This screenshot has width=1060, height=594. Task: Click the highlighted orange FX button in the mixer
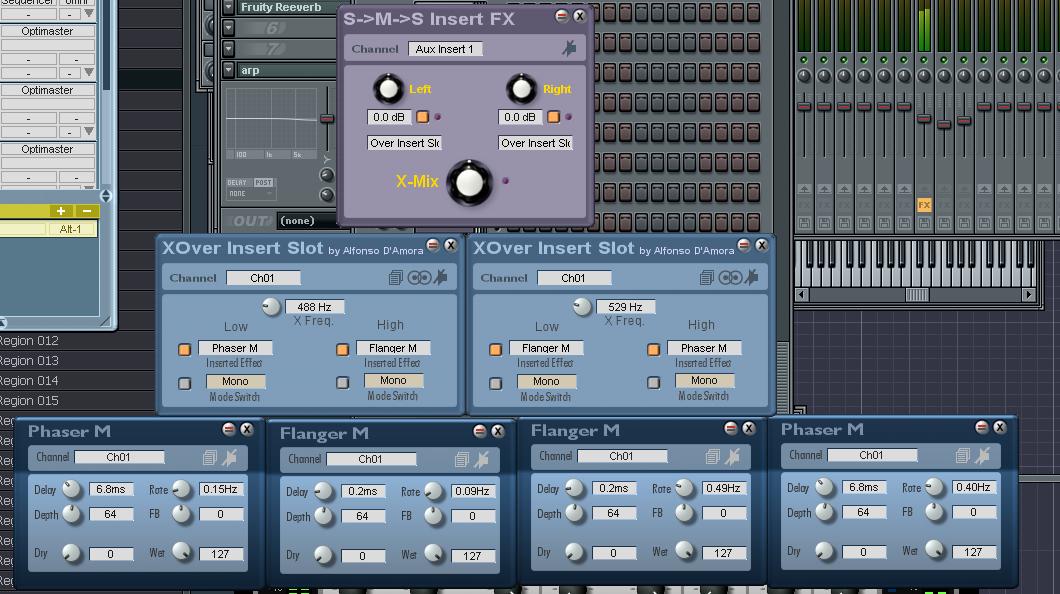(924, 205)
